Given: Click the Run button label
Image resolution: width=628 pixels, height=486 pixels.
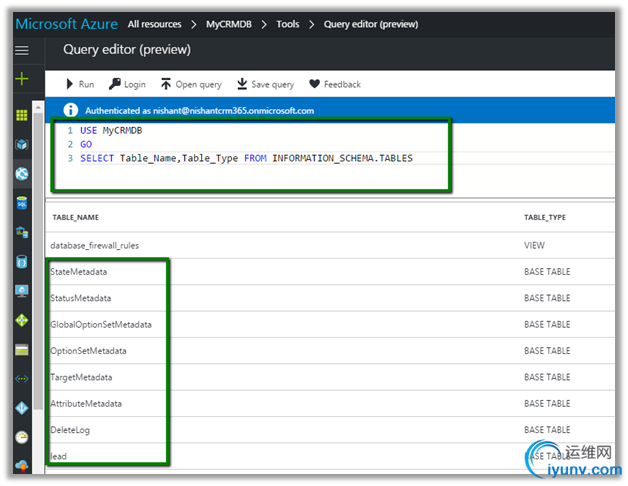Looking at the screenshot, I should tap(86, 84).
